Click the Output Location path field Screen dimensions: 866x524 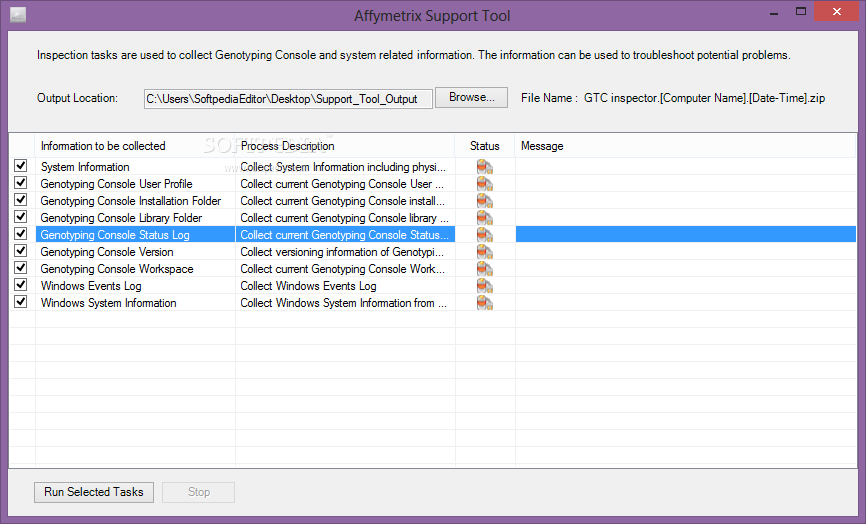[x=288, y=99]
